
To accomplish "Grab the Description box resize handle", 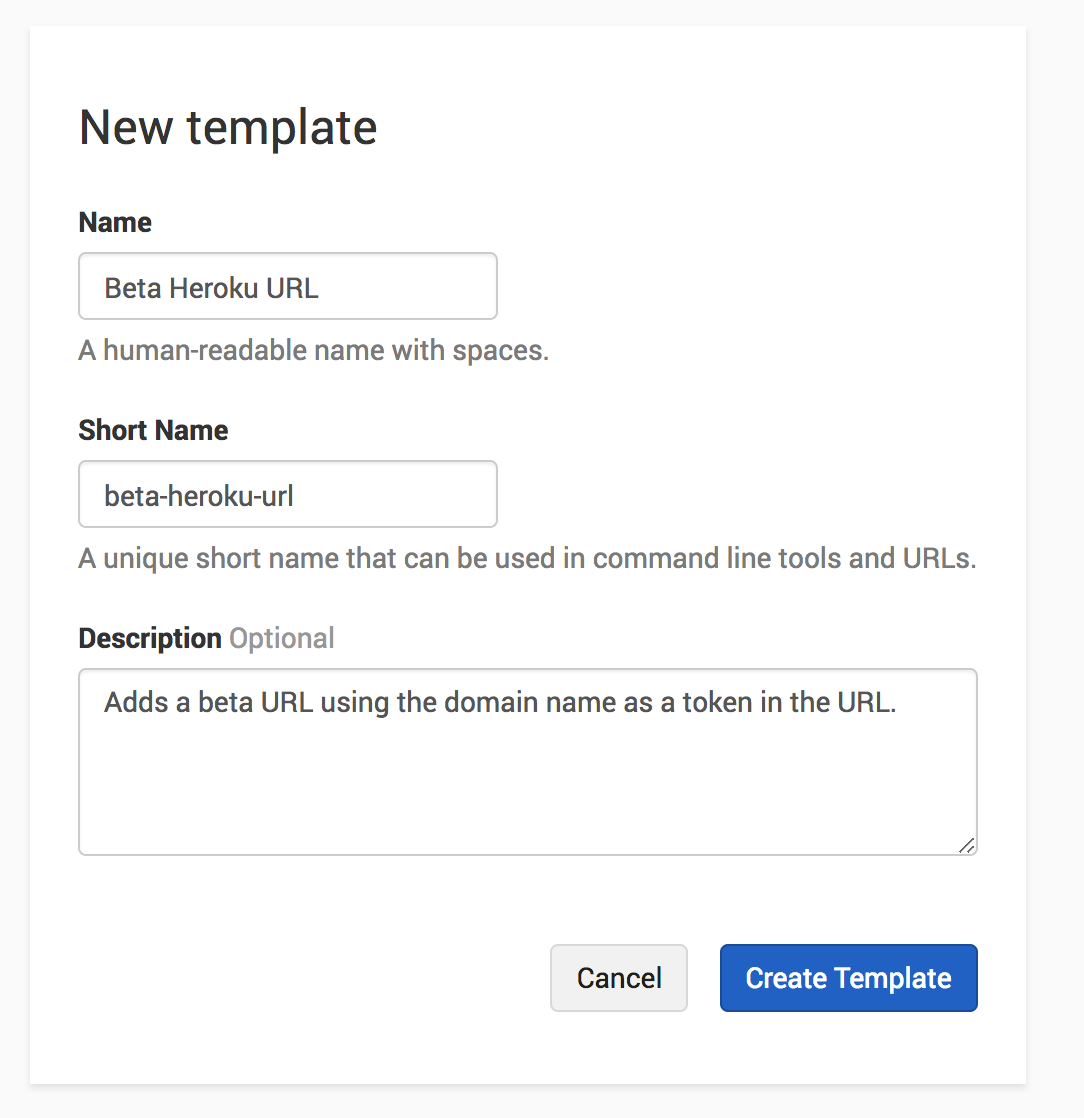I will [x=966, y=845].
